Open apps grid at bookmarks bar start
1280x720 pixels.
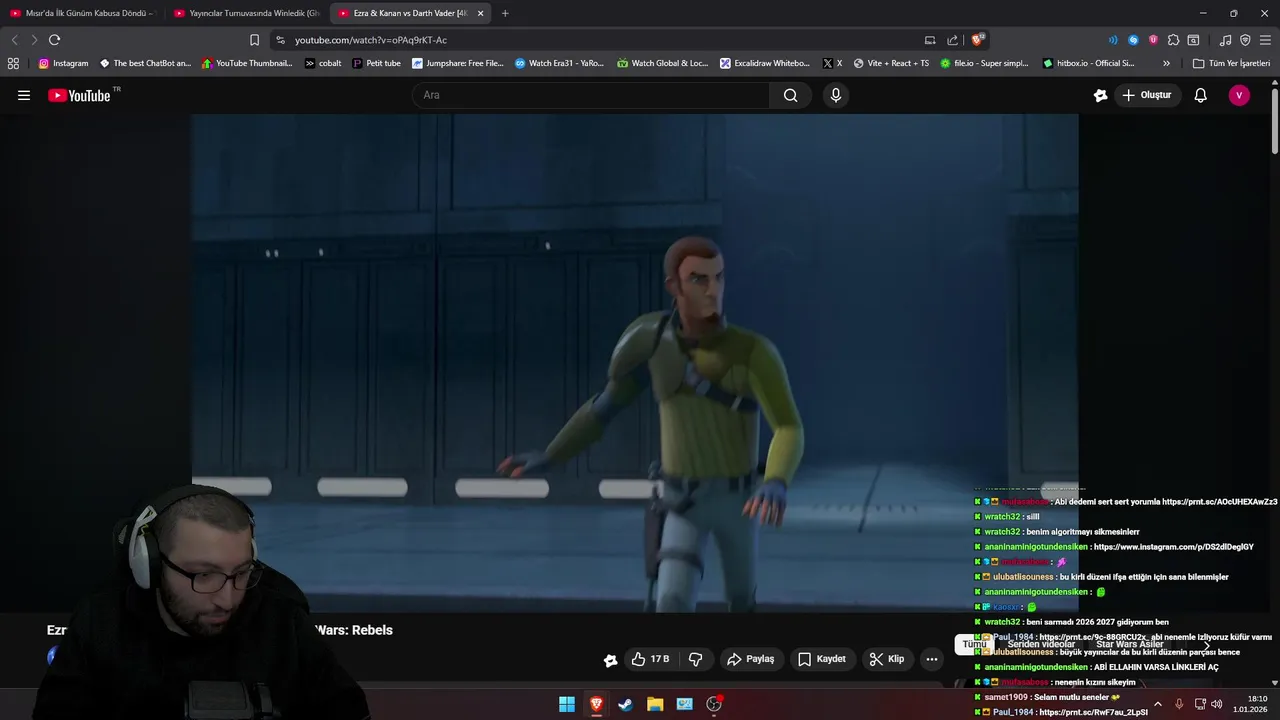coord(13,63)
